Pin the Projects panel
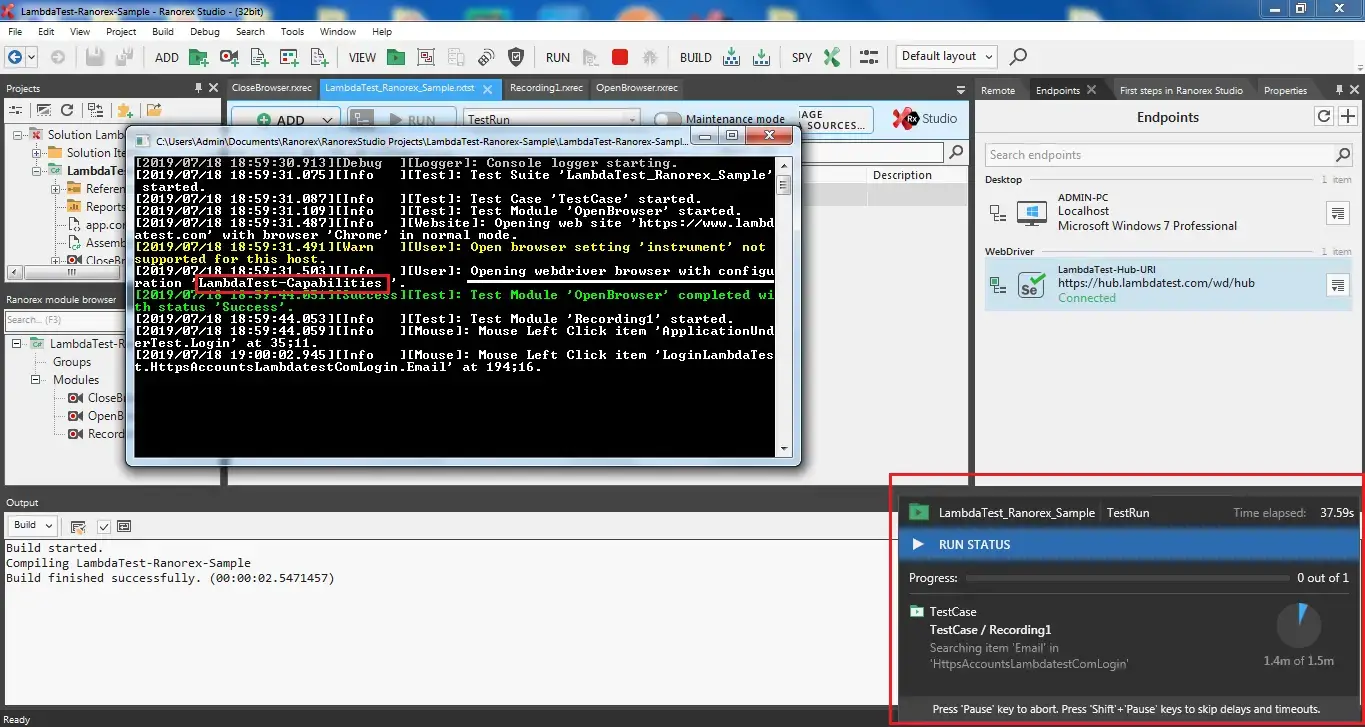This screenshot has height=727, width=1365. [x=198, y=88]
